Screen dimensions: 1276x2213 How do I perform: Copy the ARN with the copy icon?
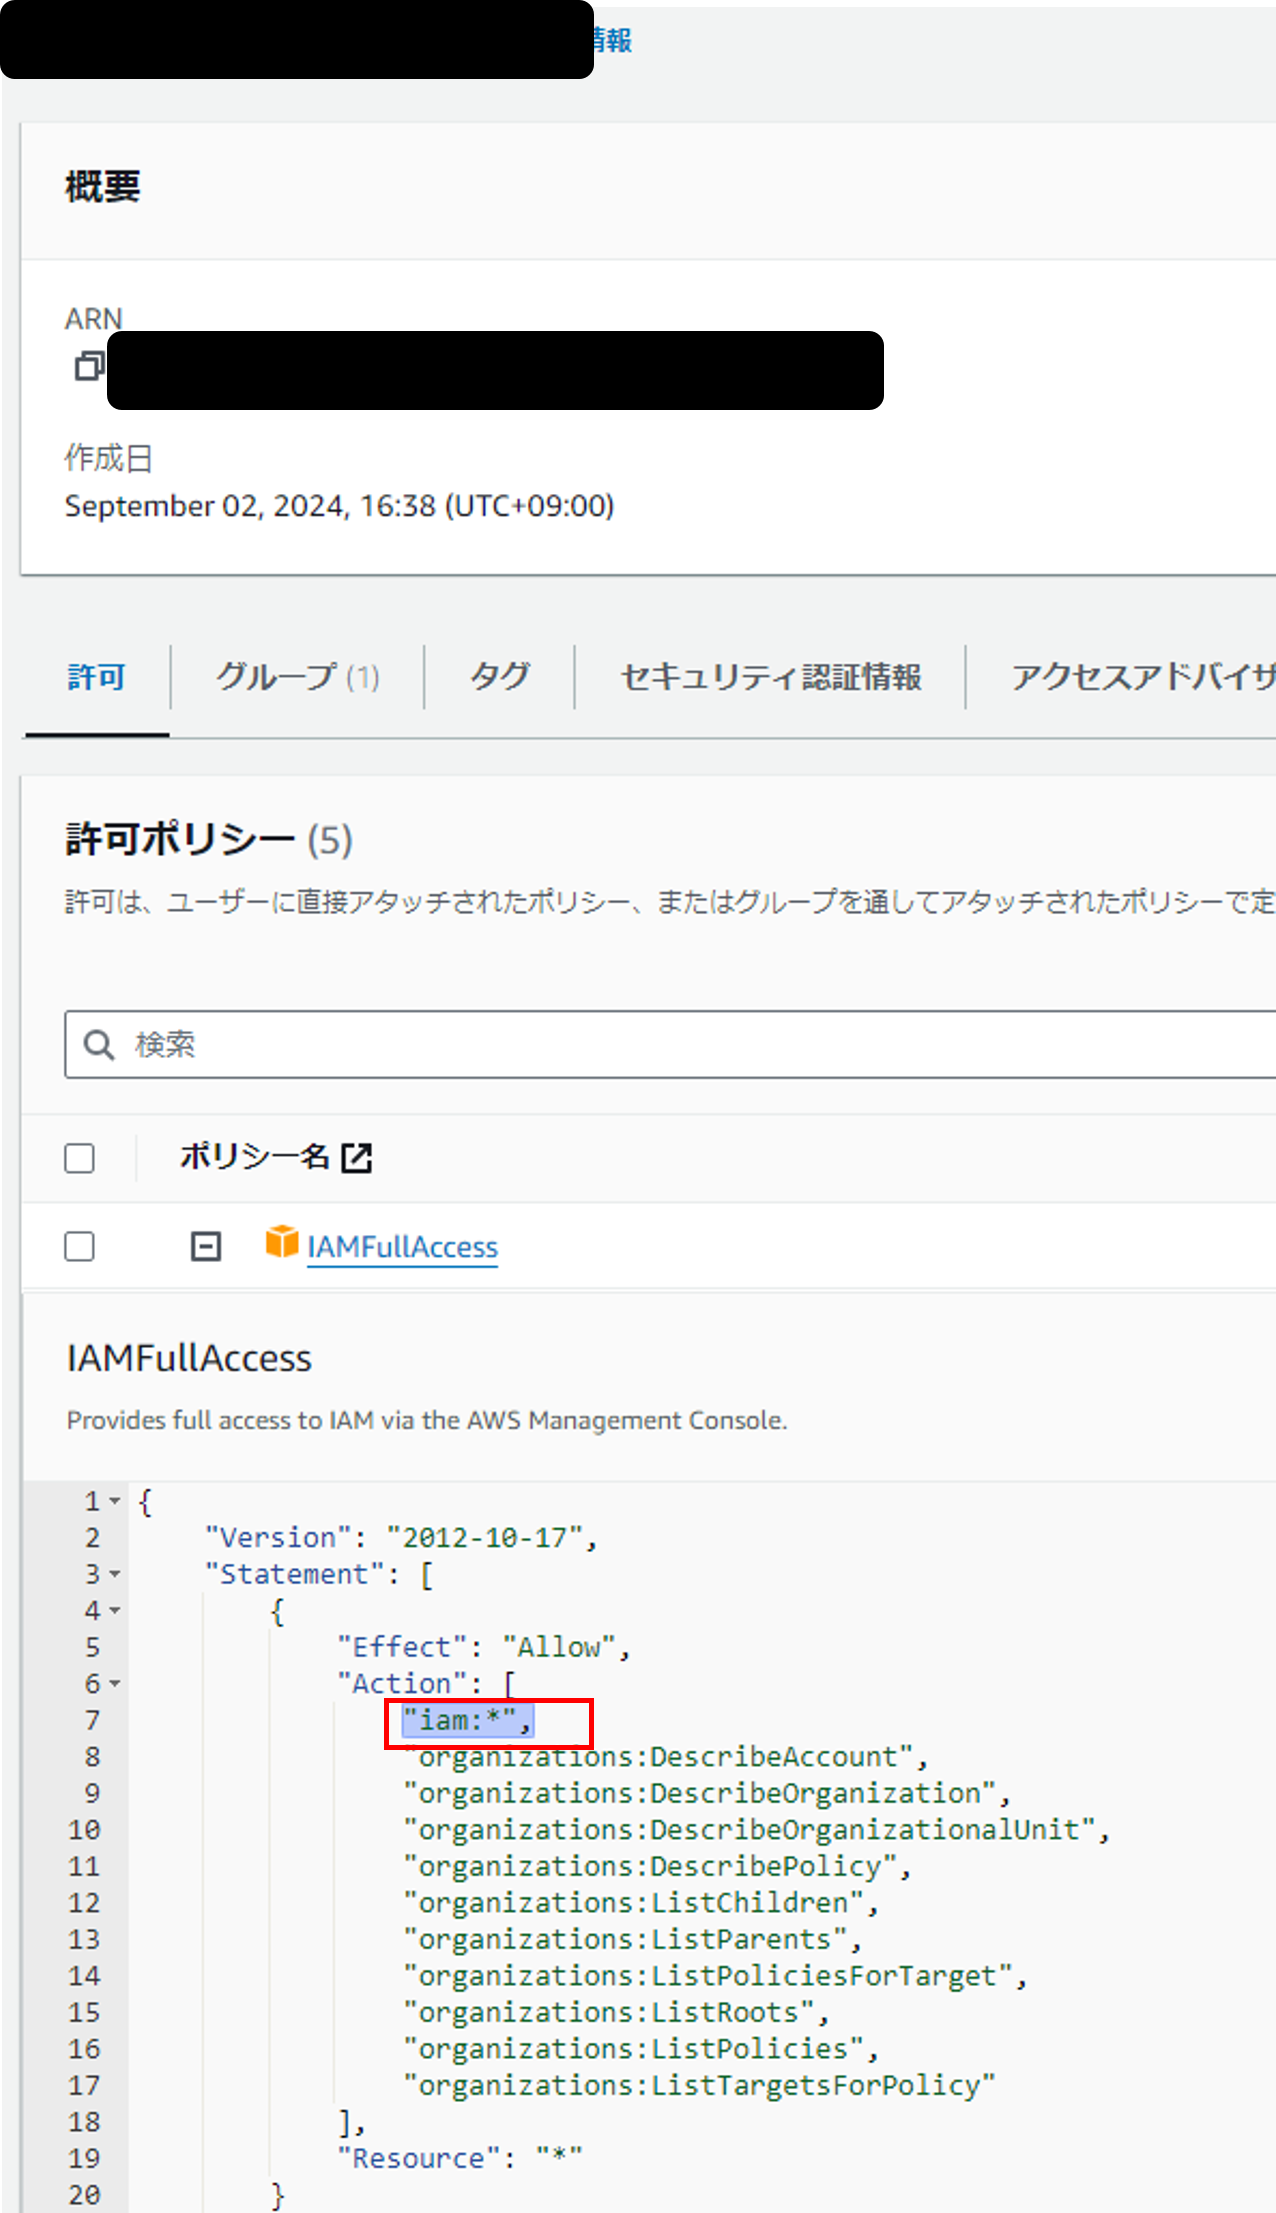(88, 366)
